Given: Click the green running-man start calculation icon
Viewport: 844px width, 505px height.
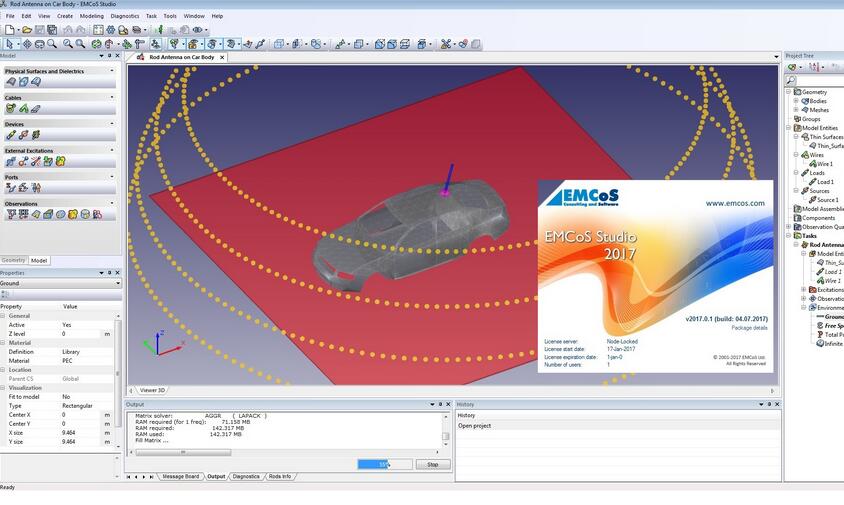Looking at the screenshot, I should click(160, 30).
